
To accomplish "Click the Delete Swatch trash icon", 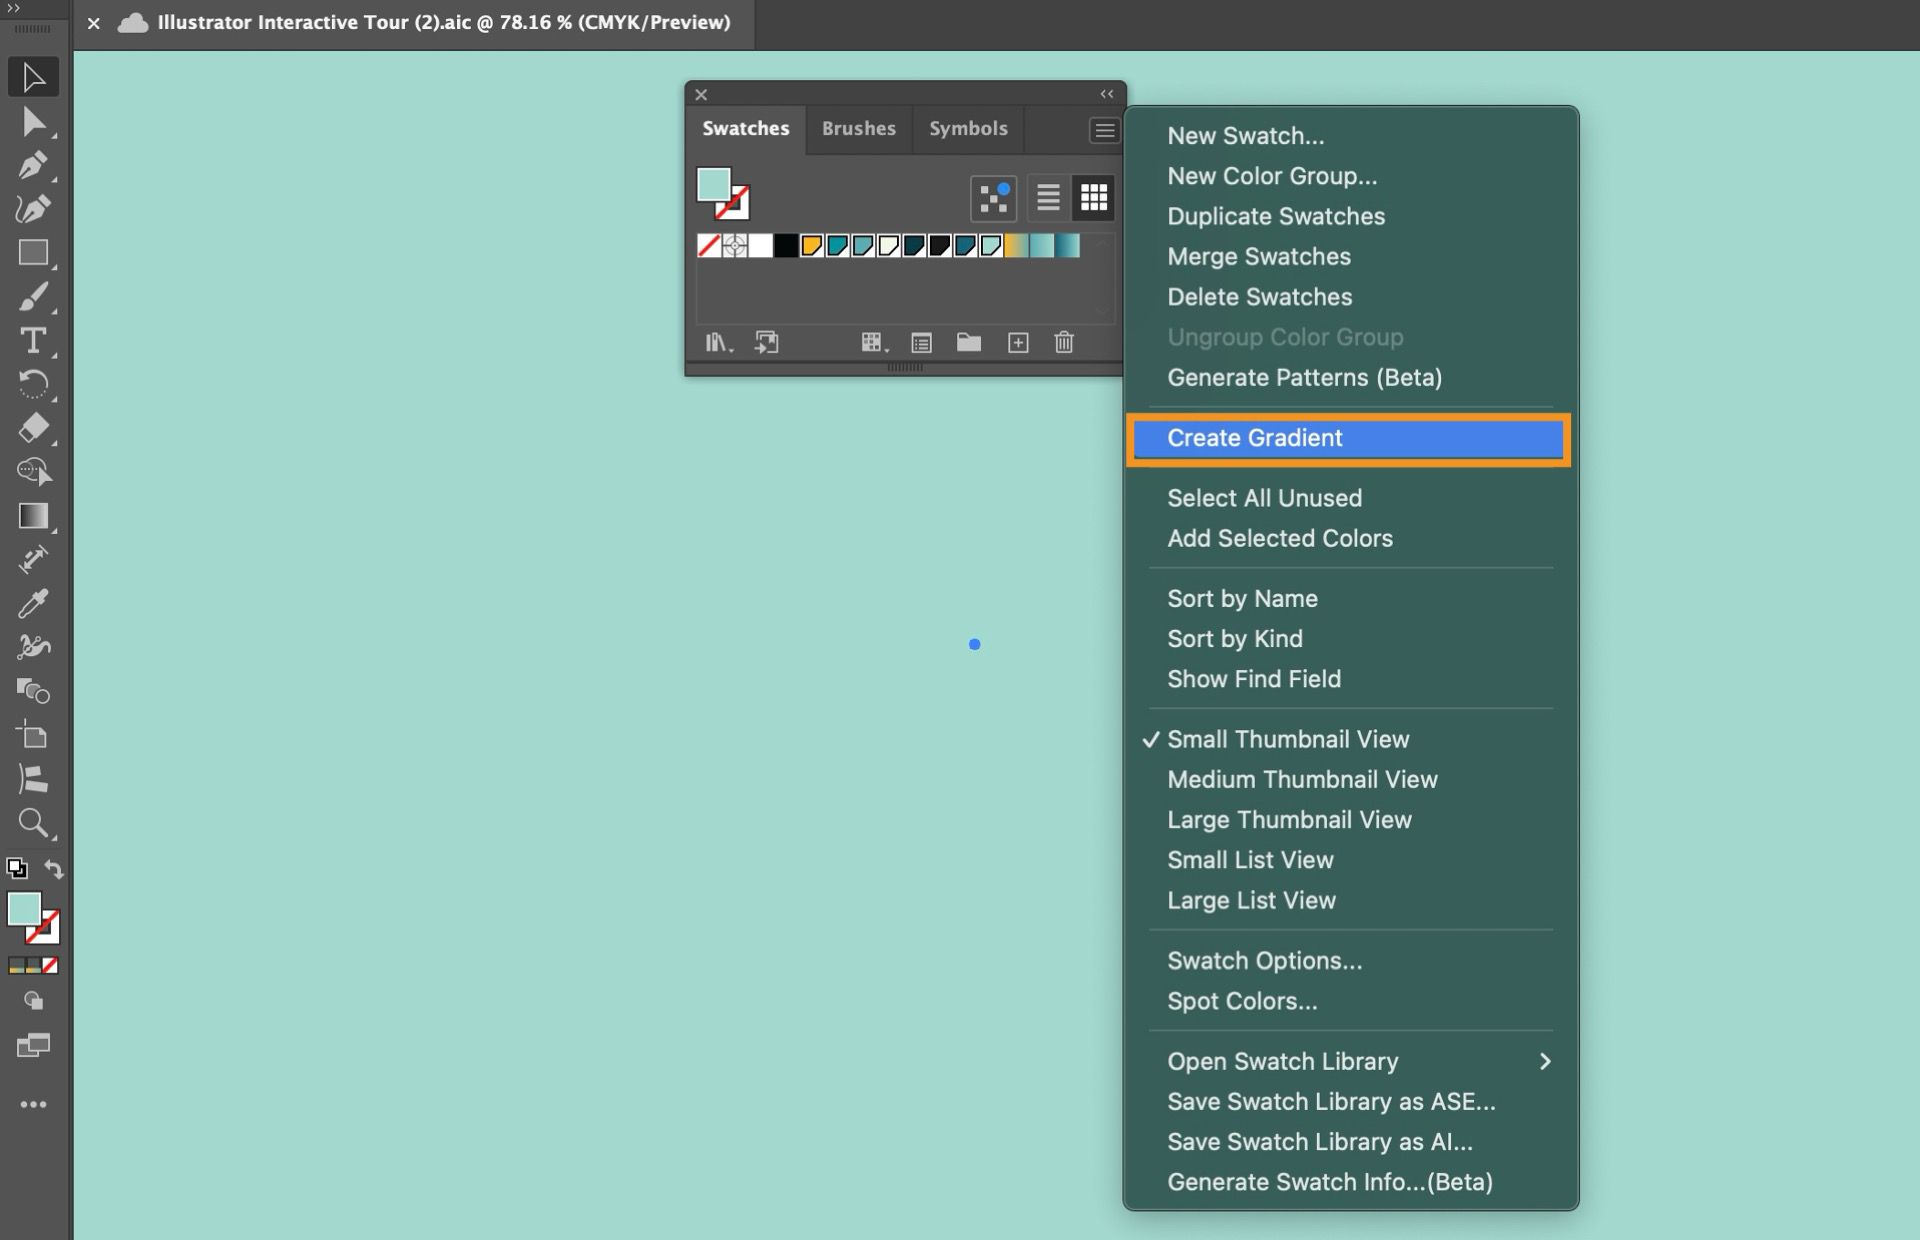I will pyautogui.click(x=1064, y=342).
